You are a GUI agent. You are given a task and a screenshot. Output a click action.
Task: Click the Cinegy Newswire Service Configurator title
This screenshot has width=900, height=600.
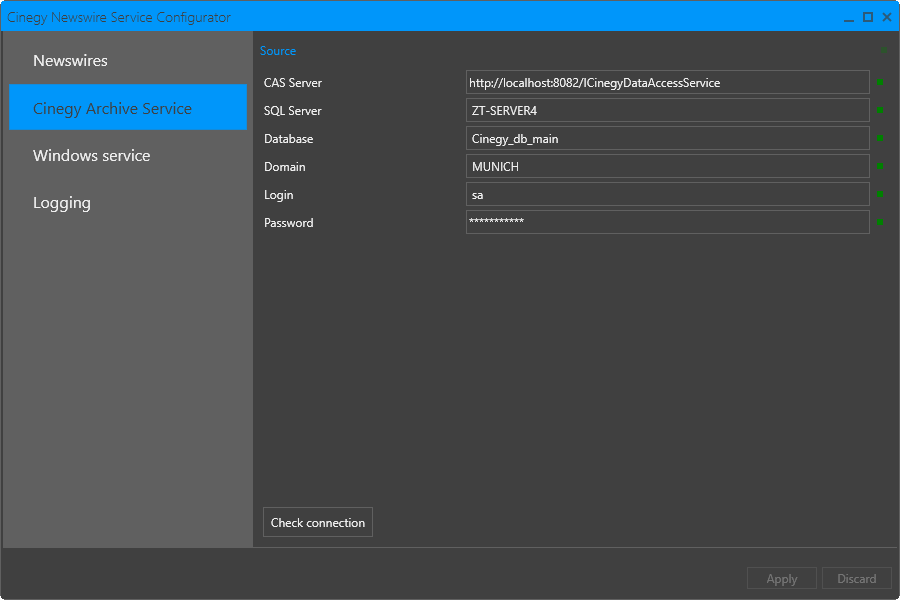click(119, 17)
